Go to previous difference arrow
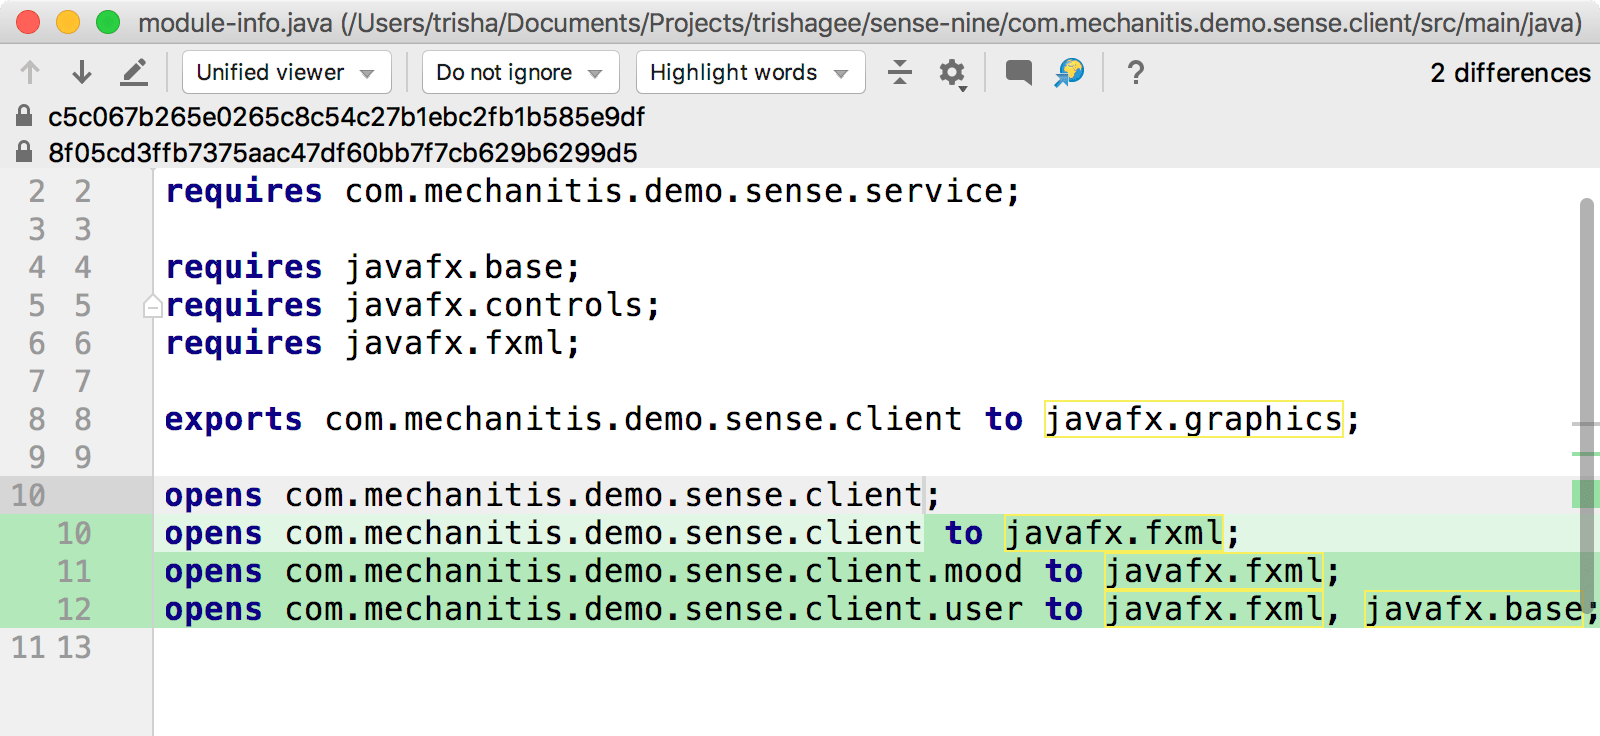 click(30, 72)
